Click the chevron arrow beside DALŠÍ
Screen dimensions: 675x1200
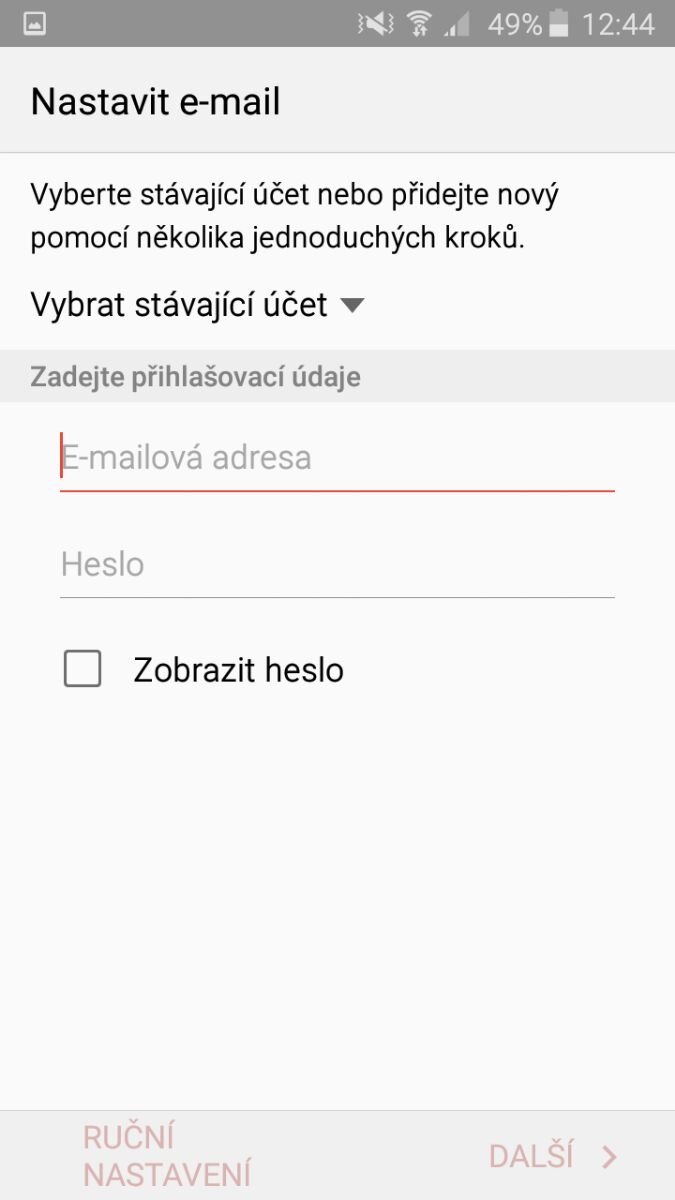point(609,1158)
